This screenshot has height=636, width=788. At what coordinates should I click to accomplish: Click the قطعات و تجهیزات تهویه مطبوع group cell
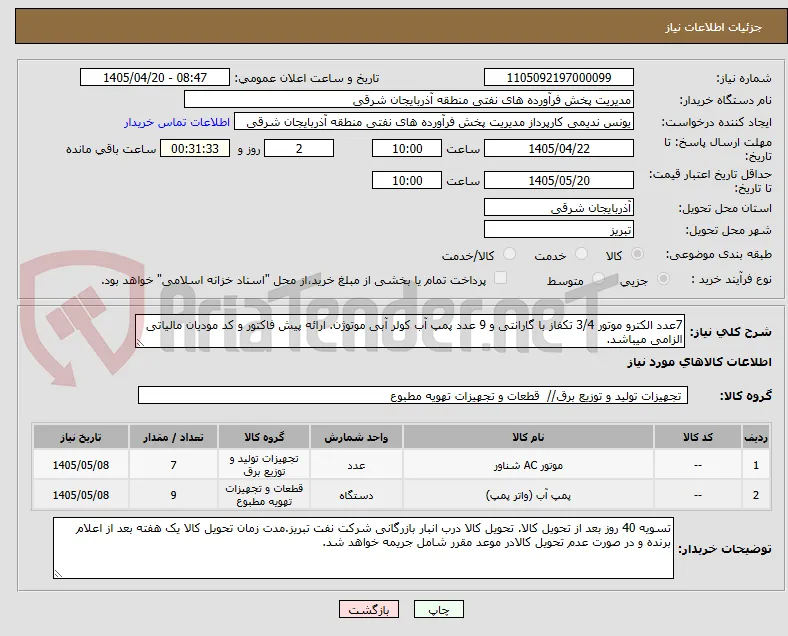(264, 495)
